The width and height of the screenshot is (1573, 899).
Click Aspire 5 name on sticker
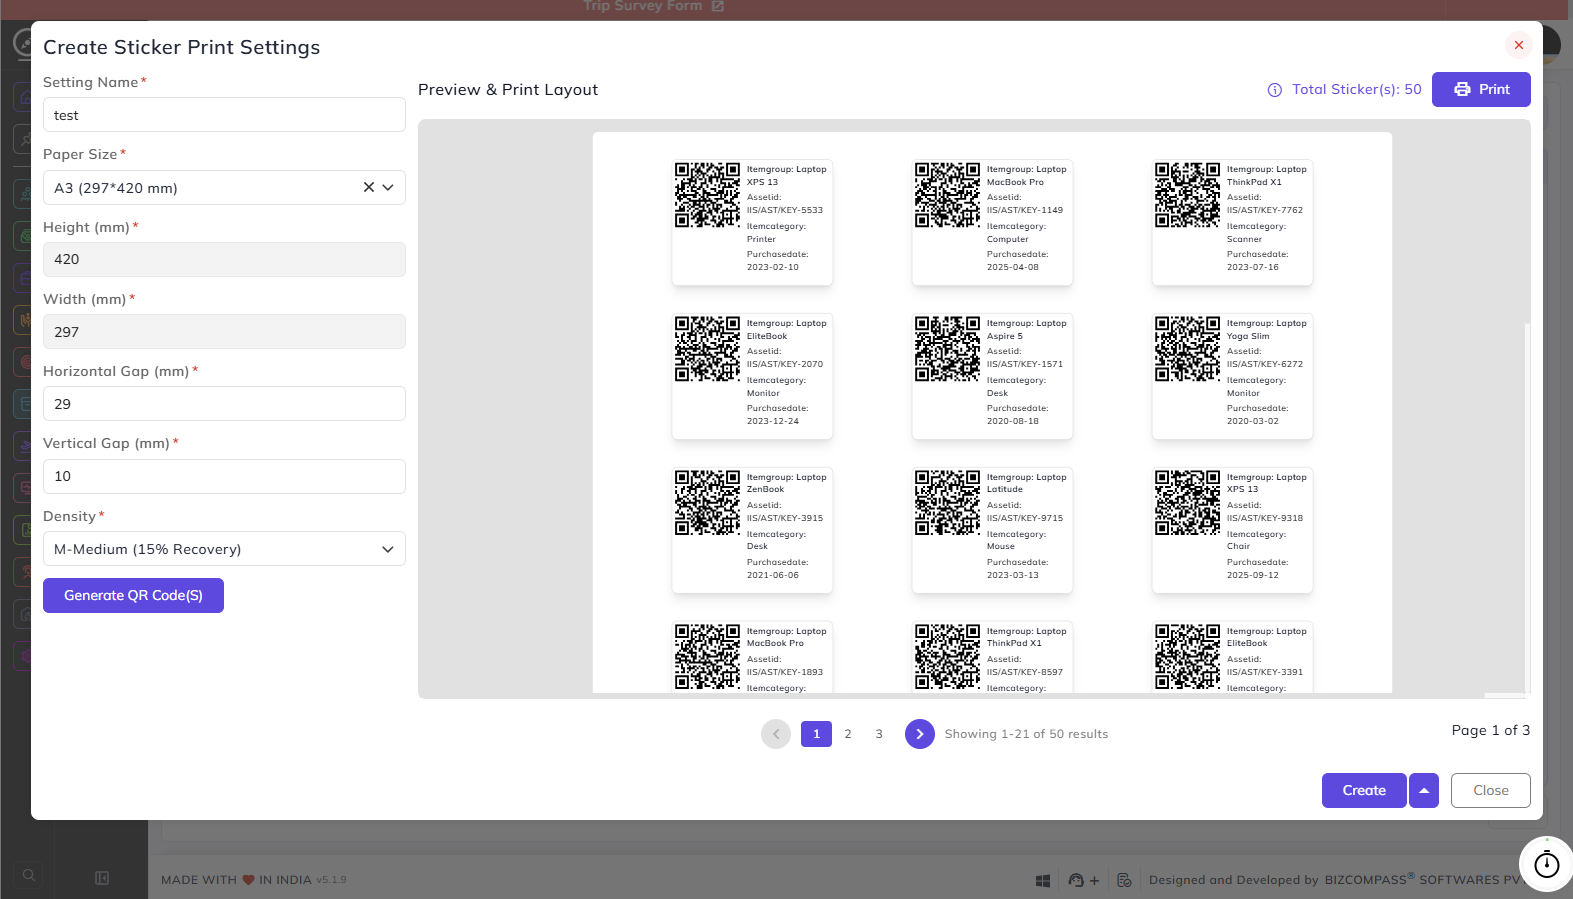click(x=1005, y=336)
